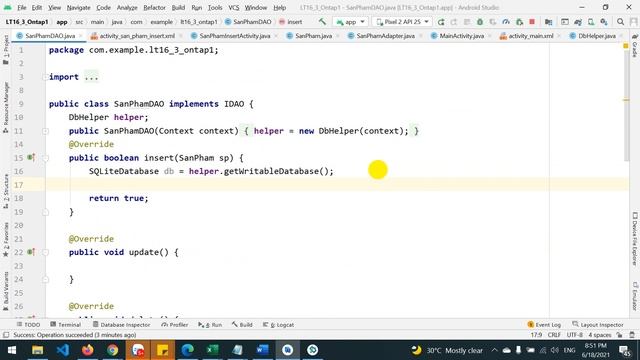Click the Make Project hammer icon
This screenshot has height=360, width=640.
click(322, 22)
